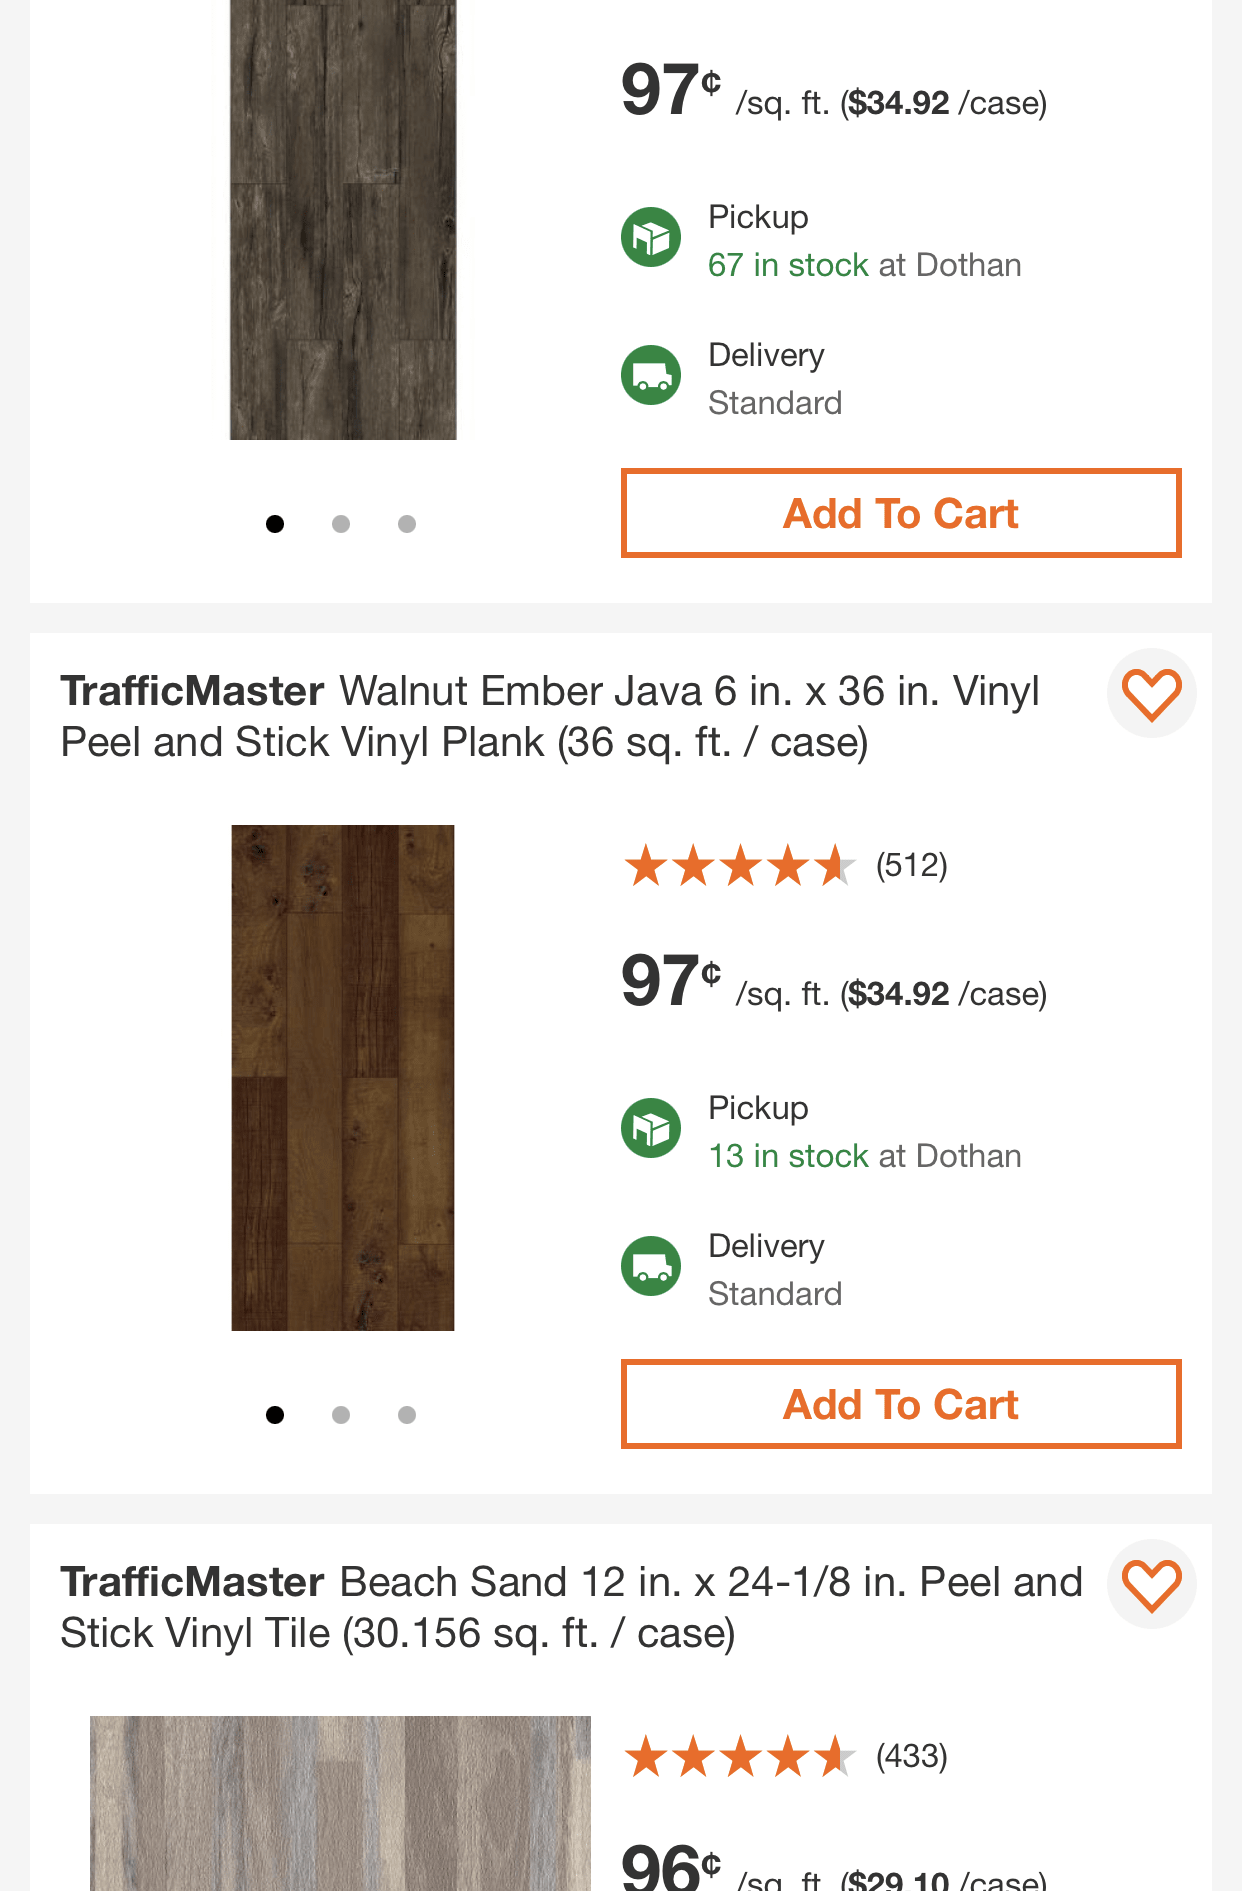The width and height of the screenshot is (1242, 1891).
Task: Click the Pickup box icon for 13 in stock
Action: point(651,1129)
